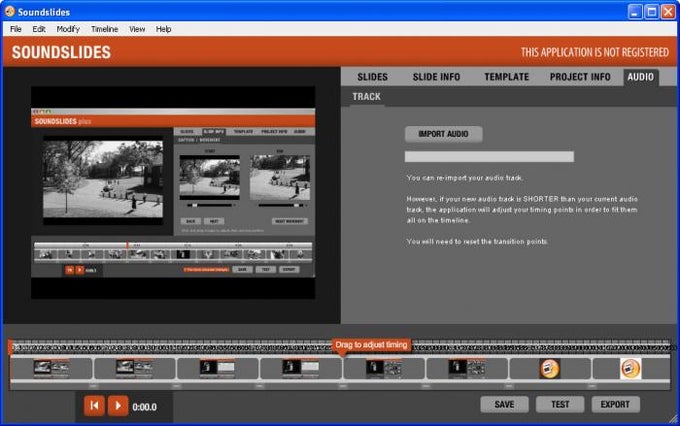Screen dimensions: 680x426
Task: Open the Help menu
Action: click(x=163, y=29)
